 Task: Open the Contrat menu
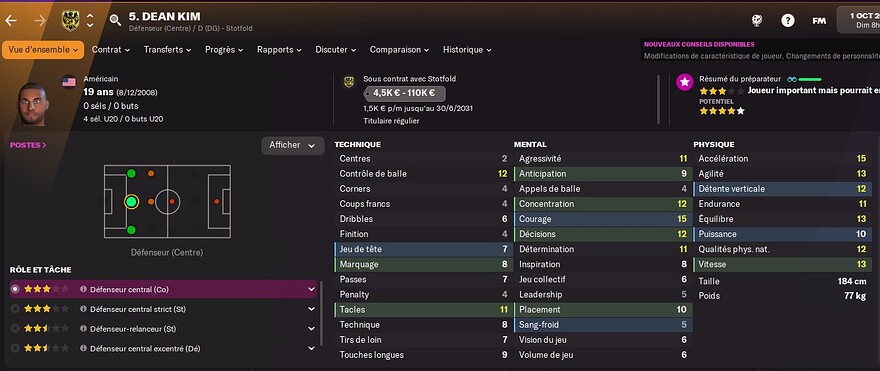pos(111,49)
